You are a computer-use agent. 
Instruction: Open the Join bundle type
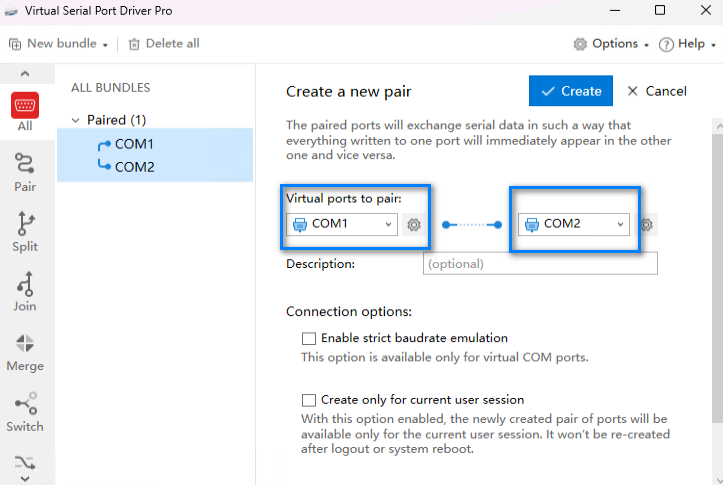[x=25, y=292]
